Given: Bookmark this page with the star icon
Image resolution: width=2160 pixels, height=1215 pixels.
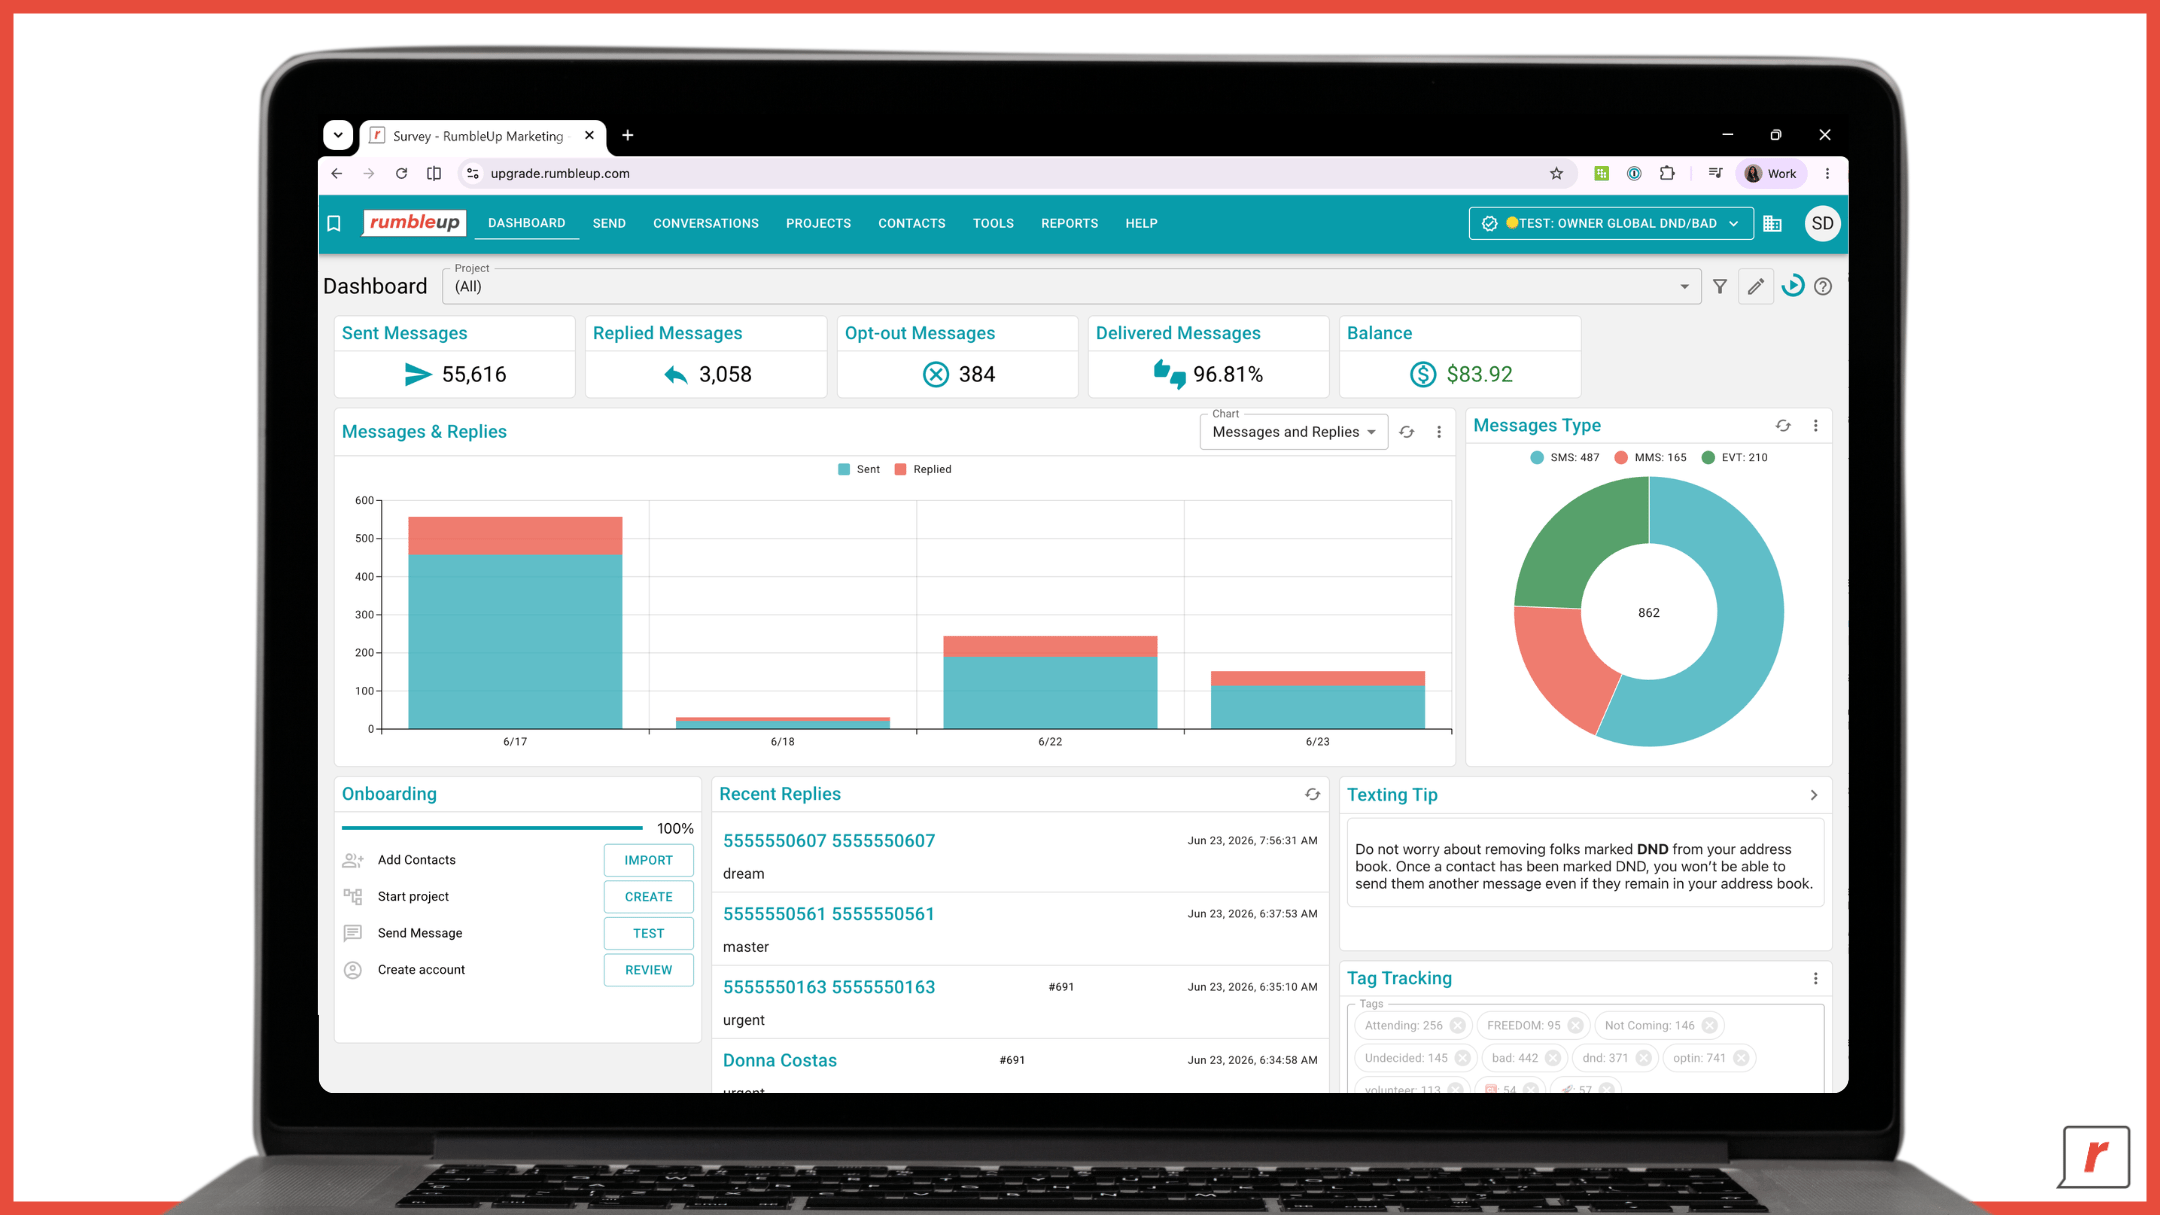Looking at the screenshot, I should [1557, 174].
